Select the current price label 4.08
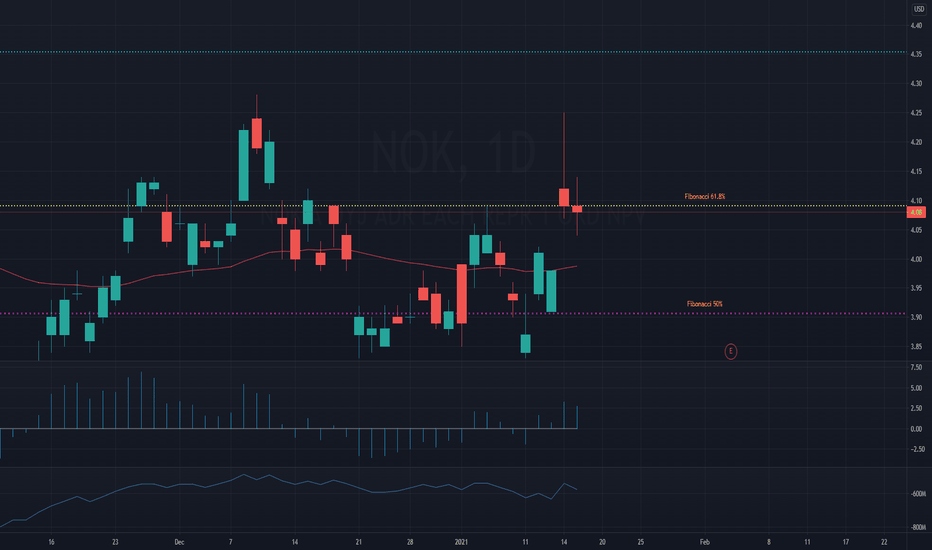 tap(916, 212)
